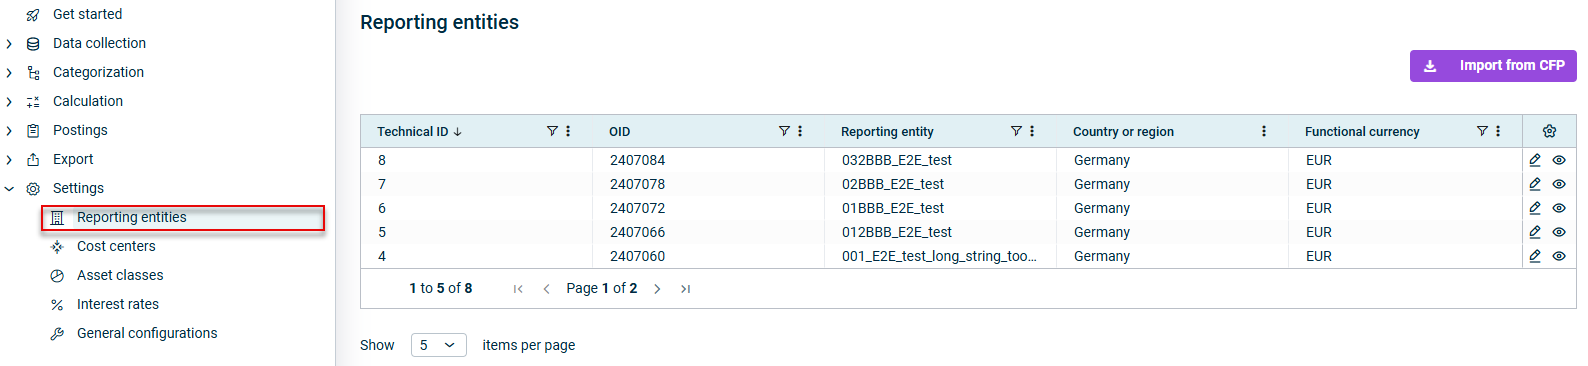Click the OID column header
Screen dimensions: 1588x366
pyautogui.click(x=620, y=131)
